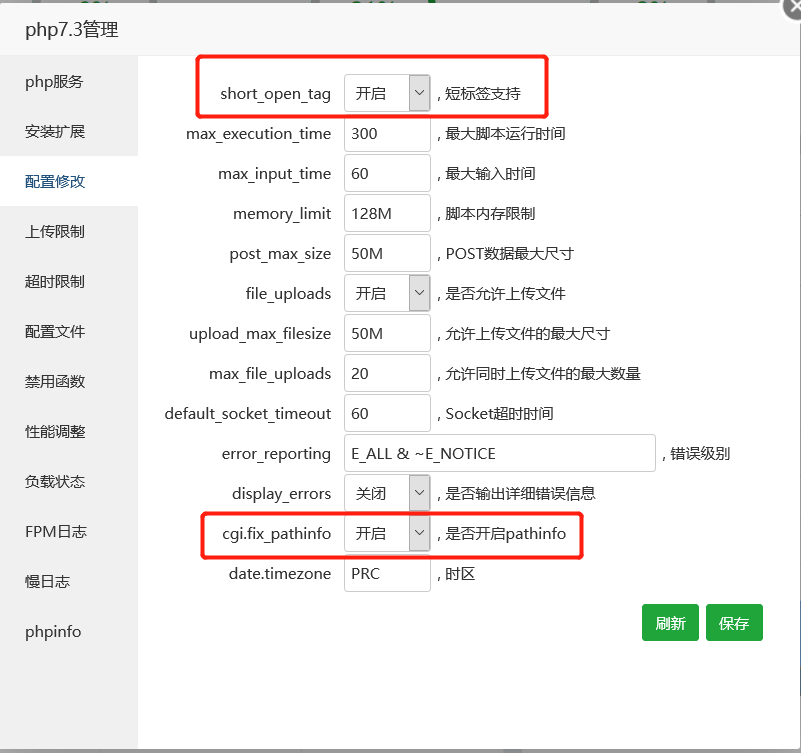Open the short_open_tag dropdown
This screenshot has width=801, height=753.
(x=387, y=94)
